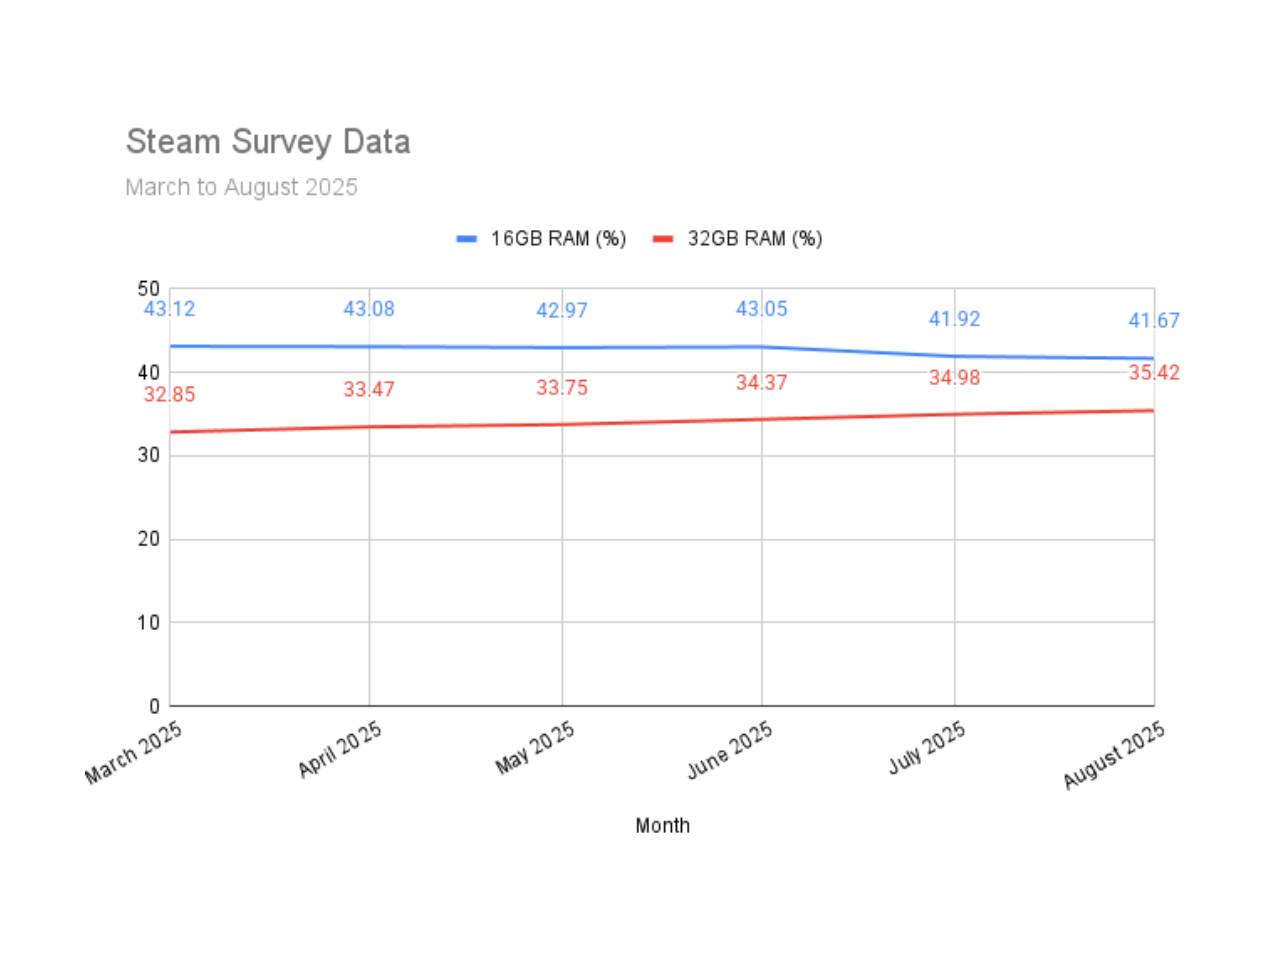Click the data label 35.42

[1154, 373]
